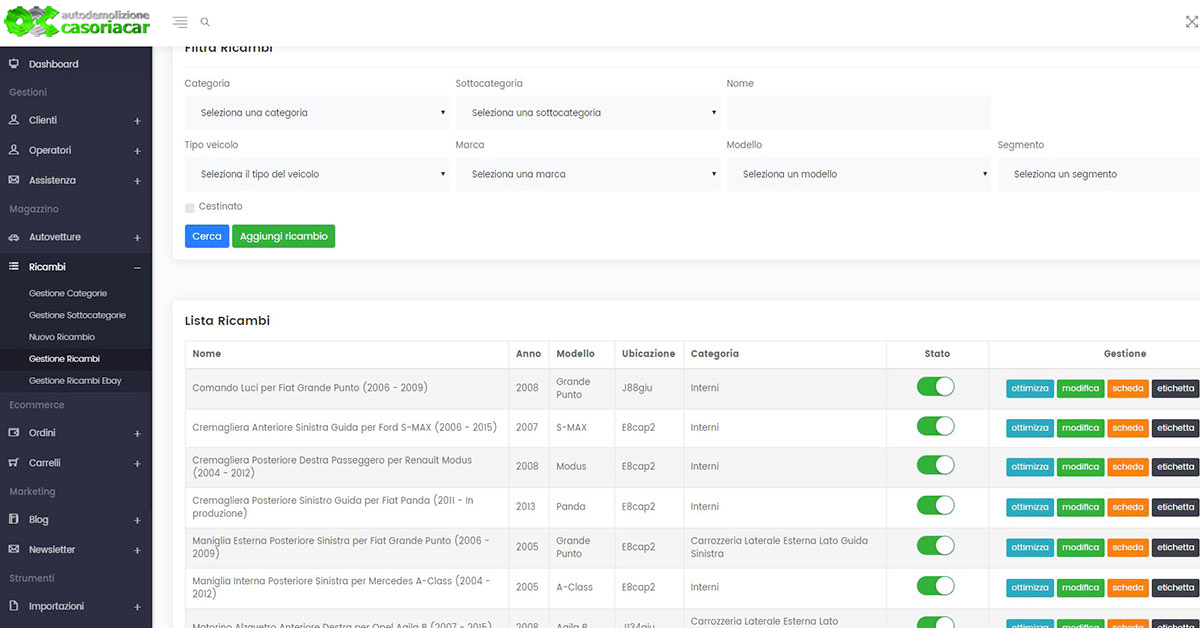The image size is (1200, 628).
Task: Click the Clienti user icon
Action: tap(14, 120)
